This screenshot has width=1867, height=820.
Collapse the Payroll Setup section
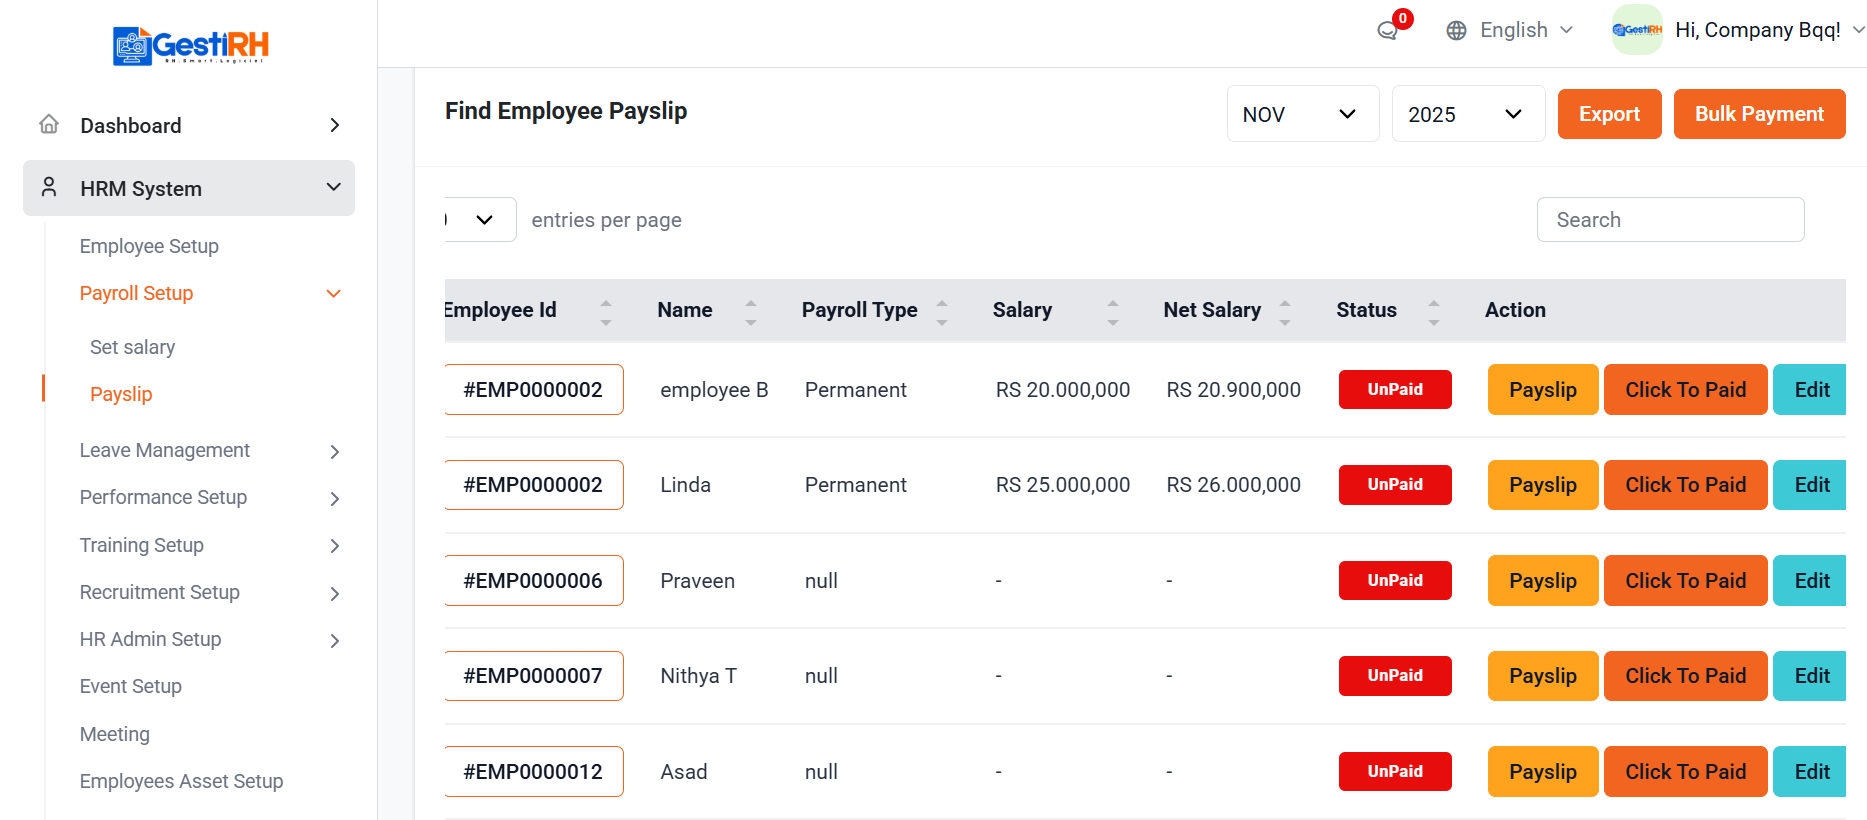click(x=334, y=293)
